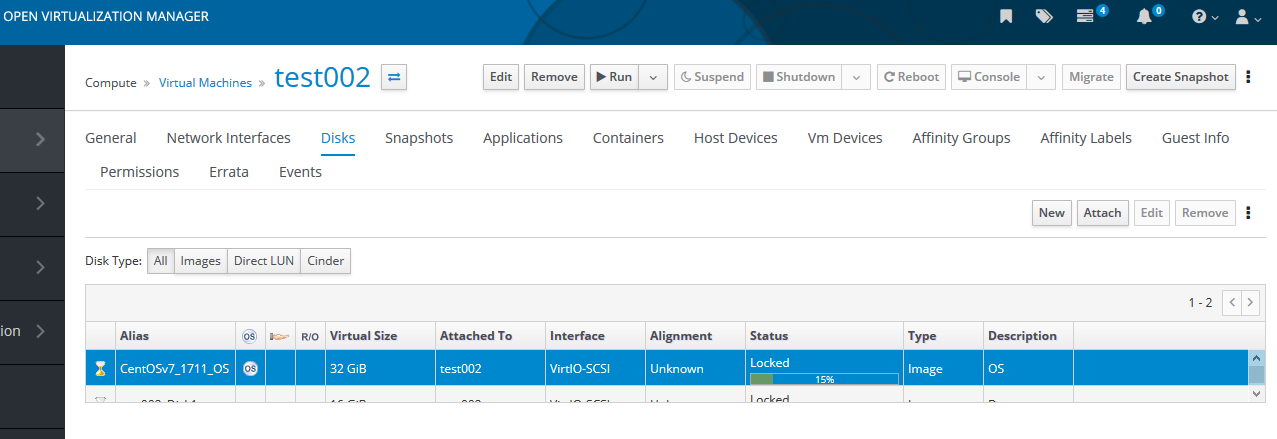Open the user account menu icon
1277x439 pixels.
(1247, 17)
